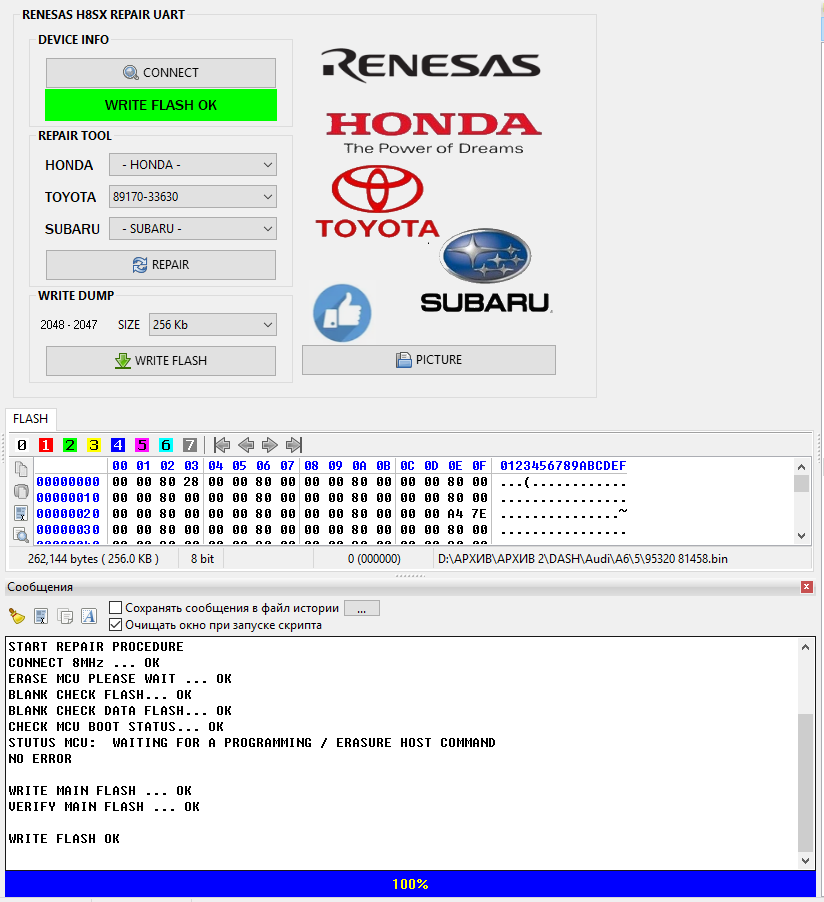Image resolution: width=824 pixels, height=902 pixels.
Task: Select gray color marker 7
Action: pyautogui.click(x=190, y=445)
